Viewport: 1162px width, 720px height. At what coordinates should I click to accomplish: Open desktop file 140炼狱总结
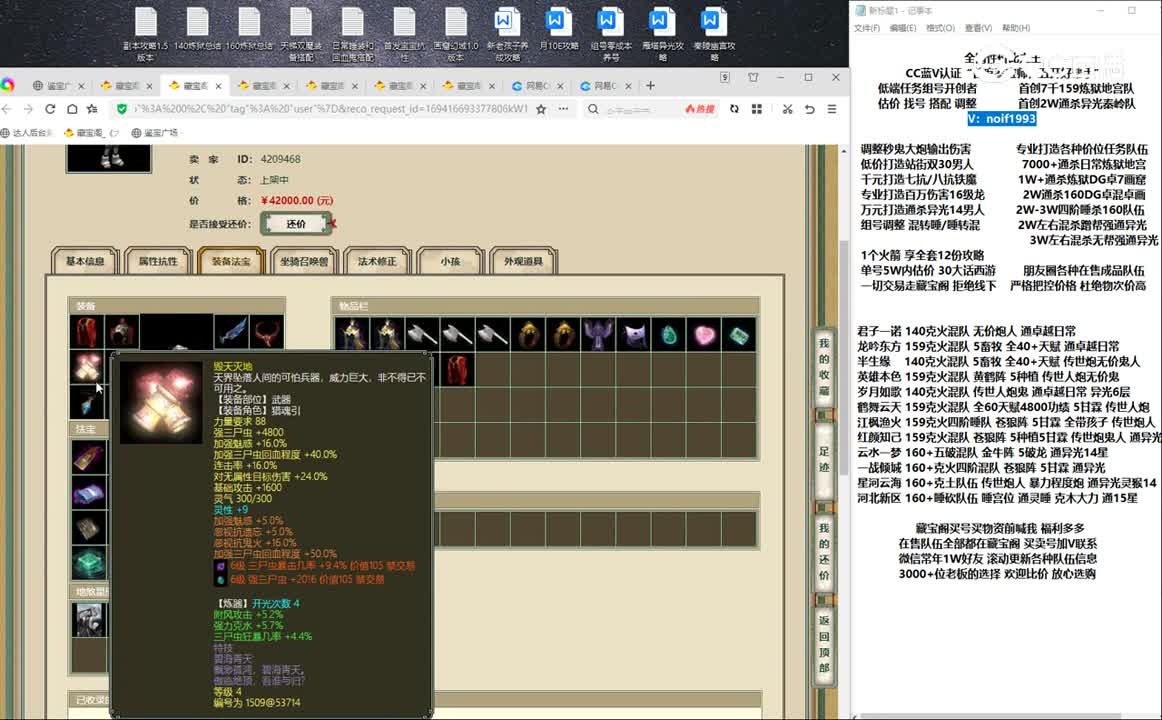[x=197, y=30]
